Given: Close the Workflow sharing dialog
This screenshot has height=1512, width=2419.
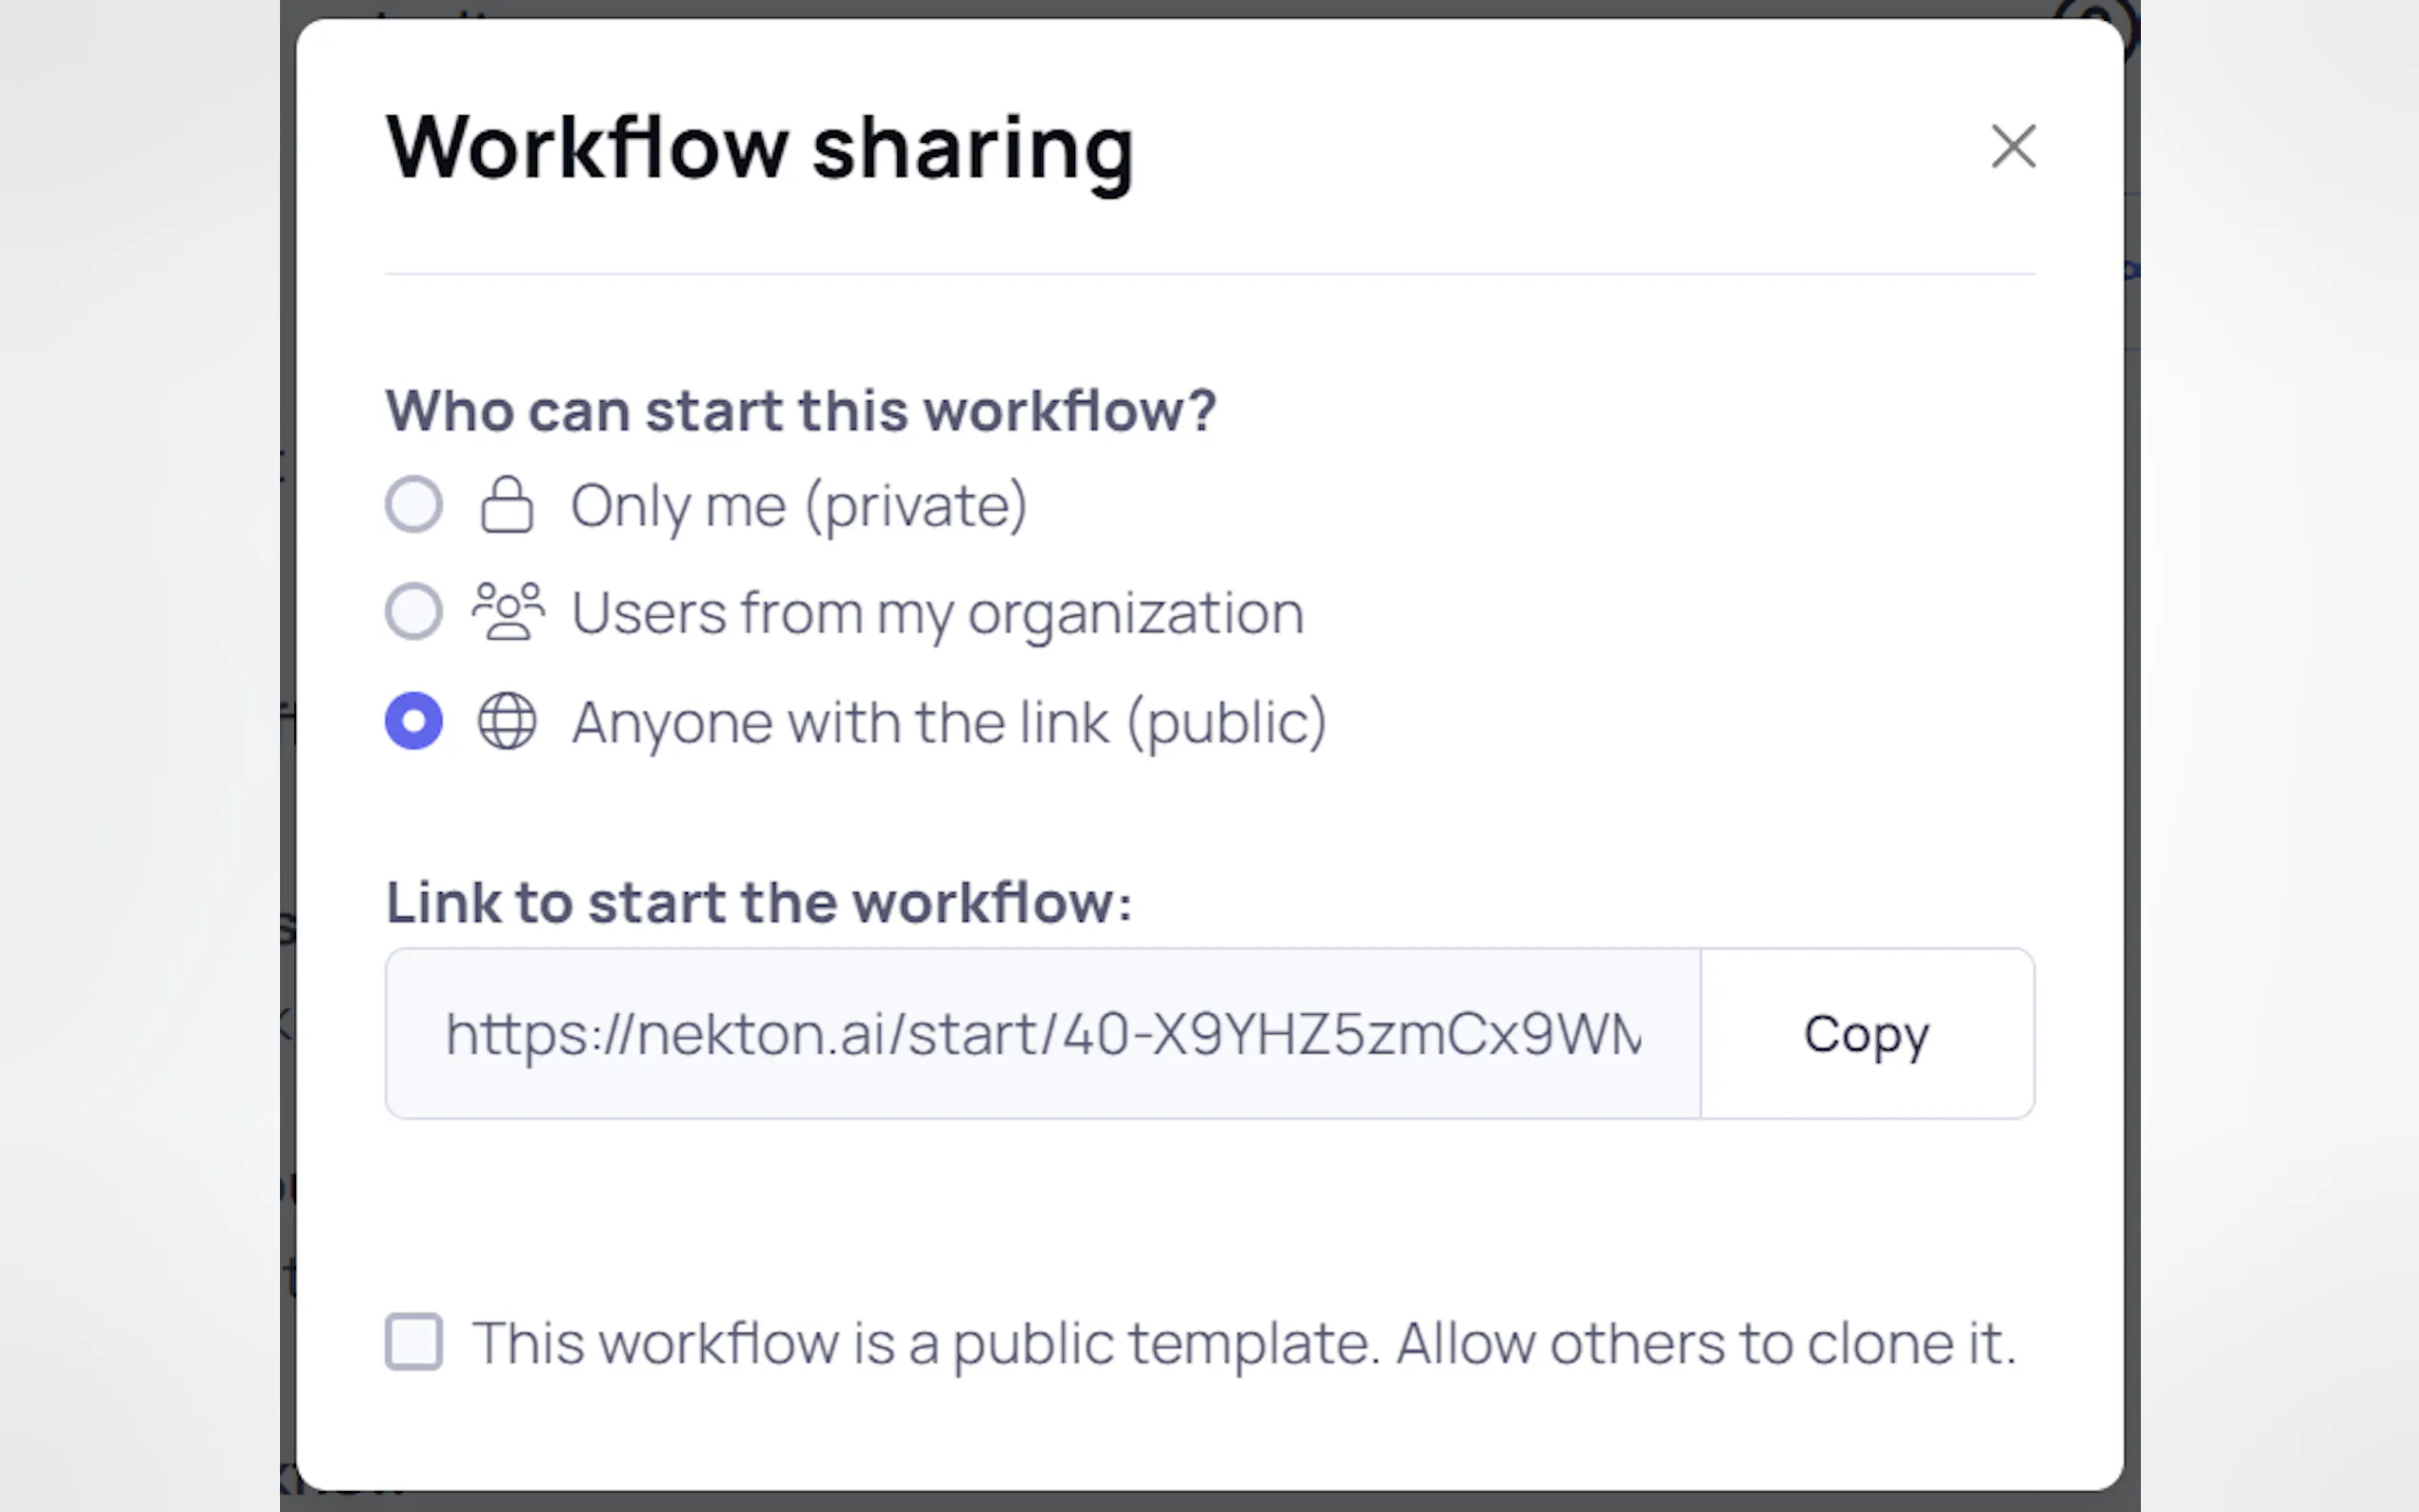Looking at the screenshot, I should click(x=2012, y=147).
